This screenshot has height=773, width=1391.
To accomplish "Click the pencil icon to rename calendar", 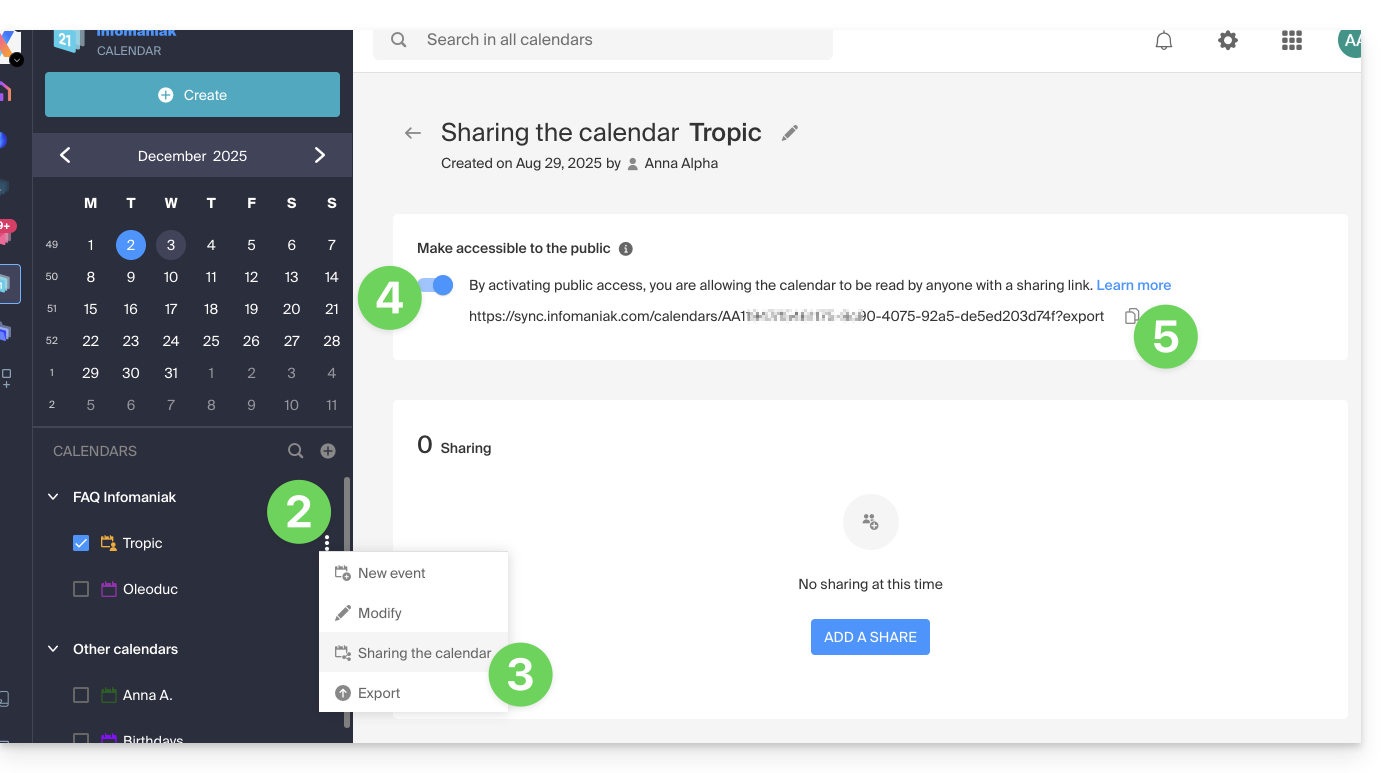I will point(790,133).
